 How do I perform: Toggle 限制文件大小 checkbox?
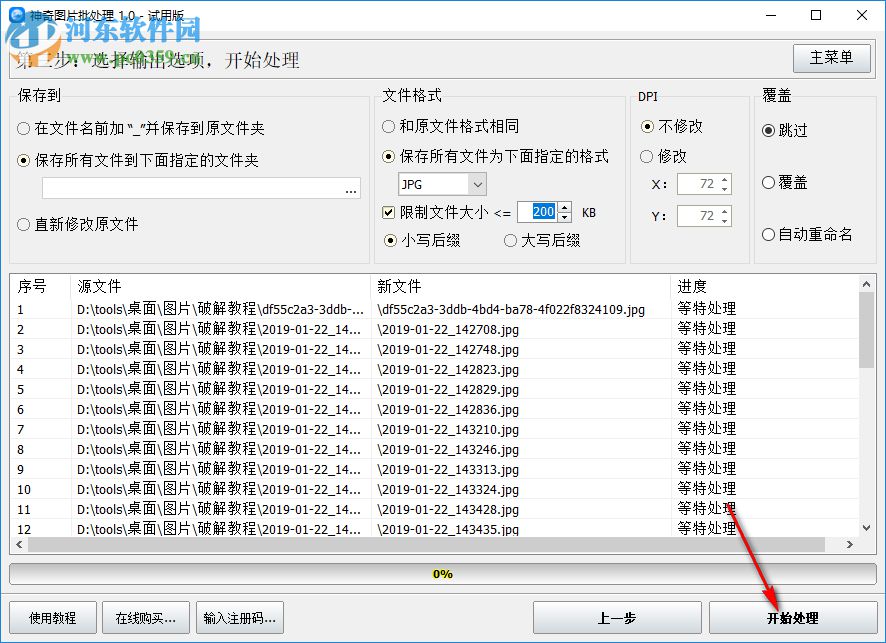click(x=388, y=212)
